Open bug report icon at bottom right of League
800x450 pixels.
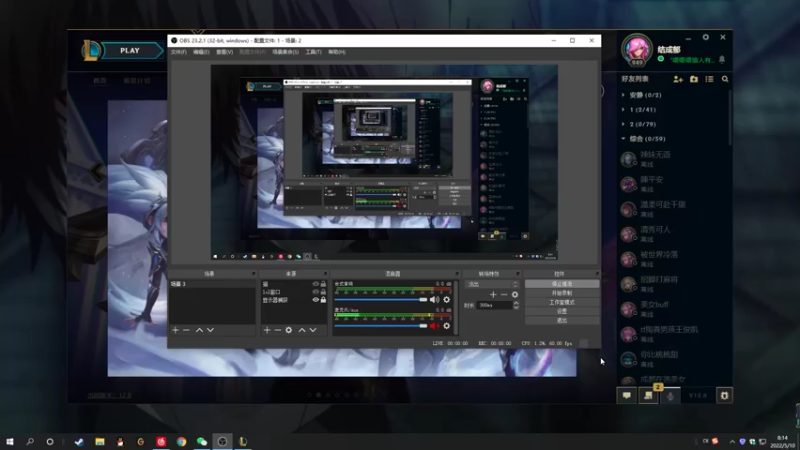point(724,395)
